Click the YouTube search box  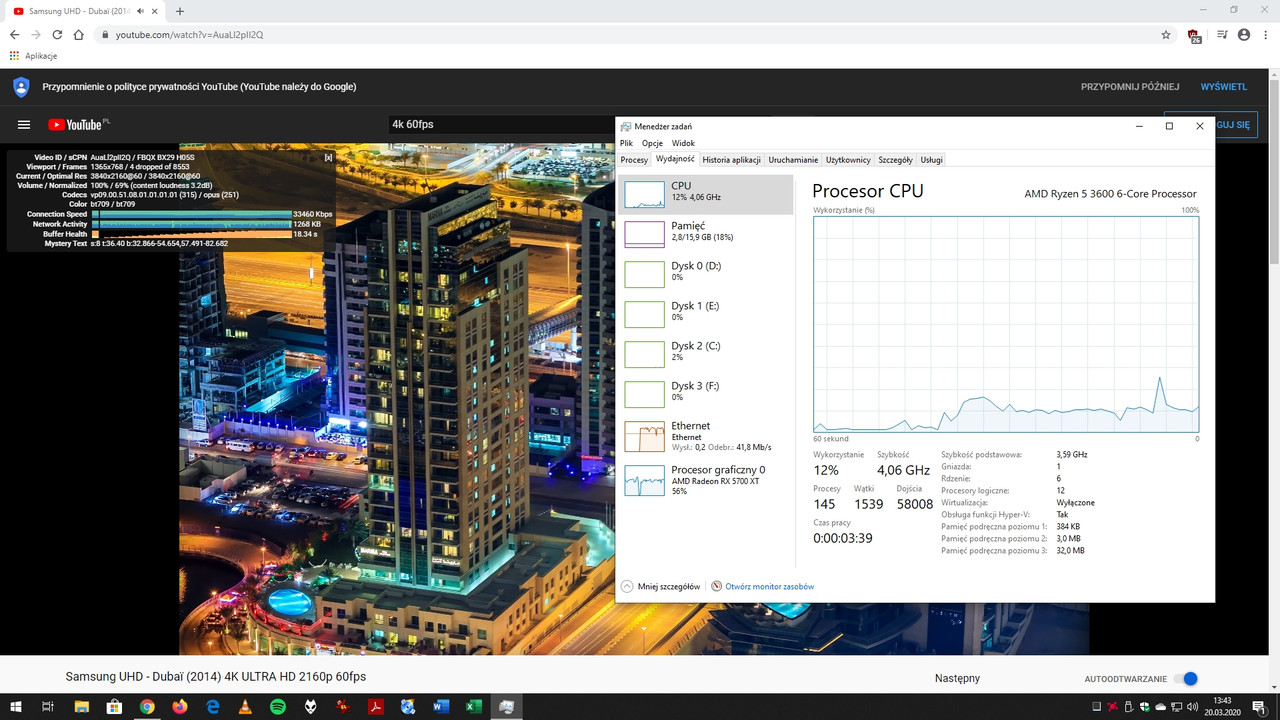(501, 125)
